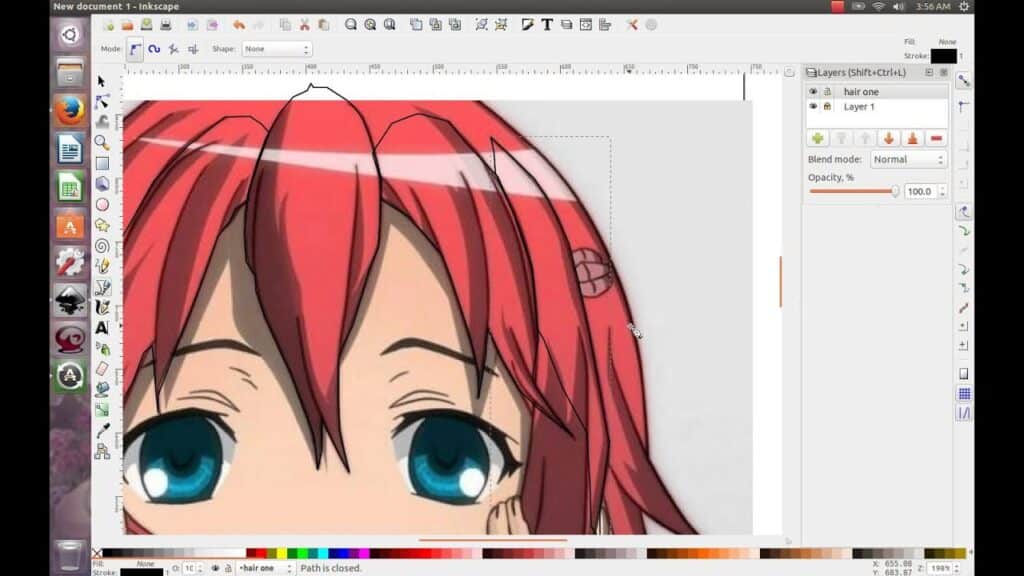Image resolution: width=1024 pixels, height=576 pixels.
Task: Open the Shape dropdown showing None
Action: pos(275,48)
